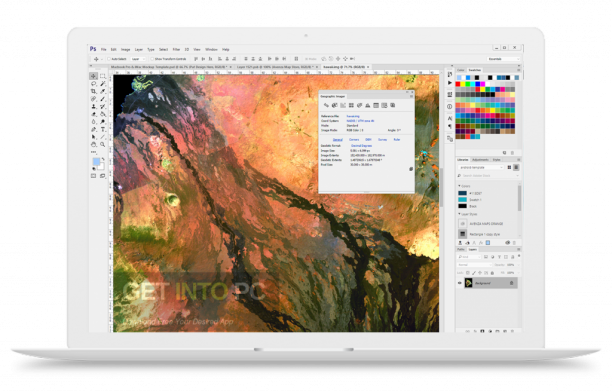Select the Line shape tool
The height and width of the screenshot is (392, 612).
103,137
